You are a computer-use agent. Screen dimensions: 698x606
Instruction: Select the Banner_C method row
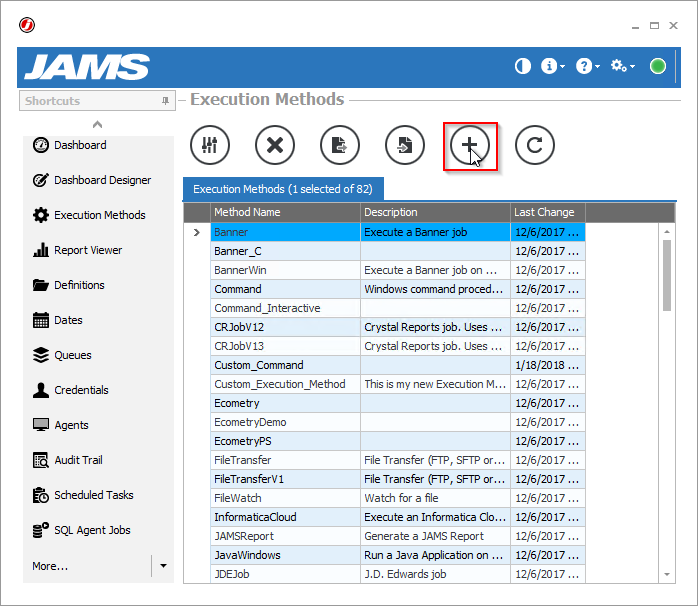pos(398,251)
